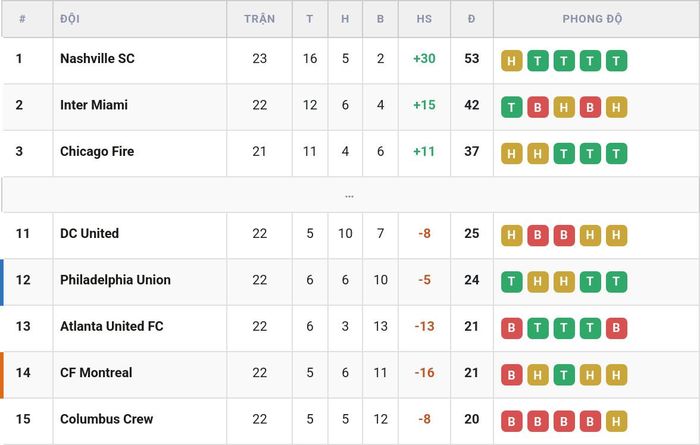This screenshot has height=445, width=700.
Task: Sort table by HS column header
Action: pyautogui.click(x=424, y=19)
